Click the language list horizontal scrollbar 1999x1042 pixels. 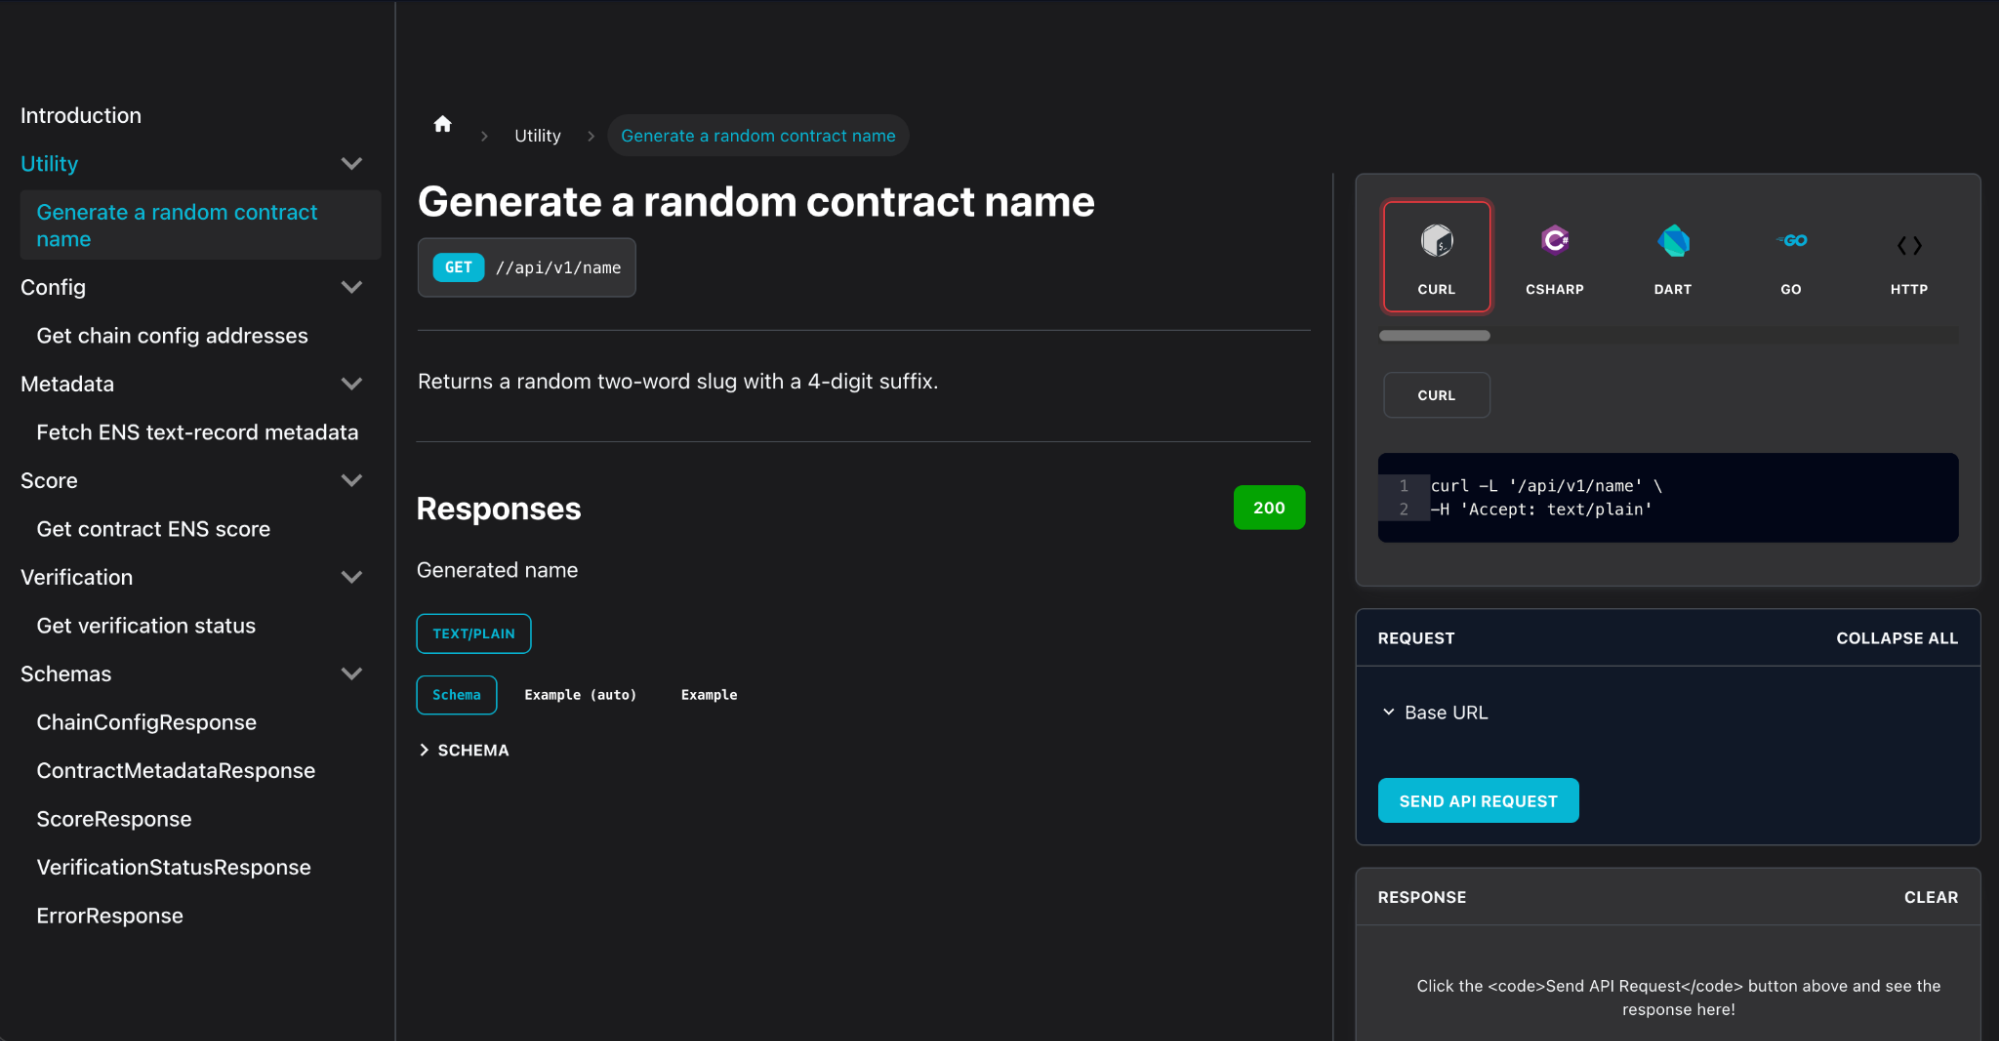pos(1434,336)
